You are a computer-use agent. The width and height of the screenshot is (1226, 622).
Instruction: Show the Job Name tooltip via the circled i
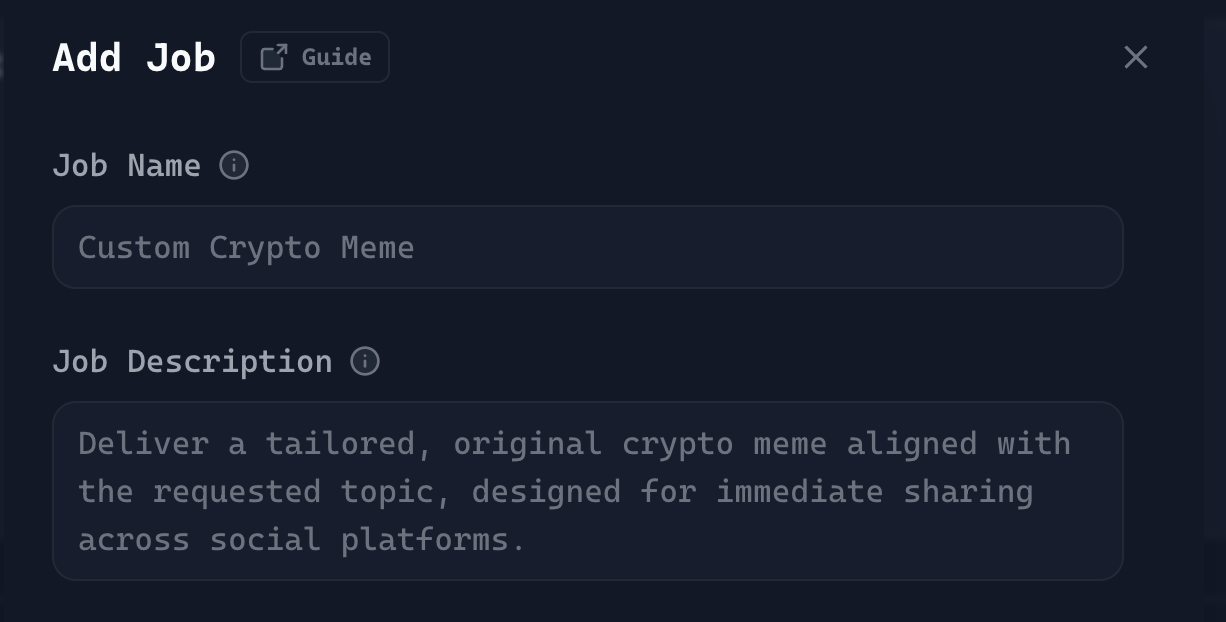pos(234,165)
